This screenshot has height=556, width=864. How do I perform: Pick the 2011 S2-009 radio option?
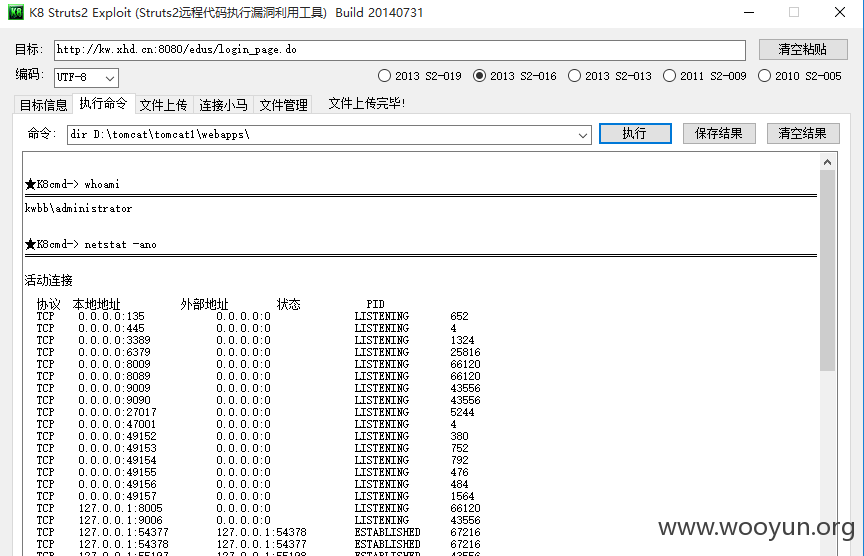[x=704, y=76]
